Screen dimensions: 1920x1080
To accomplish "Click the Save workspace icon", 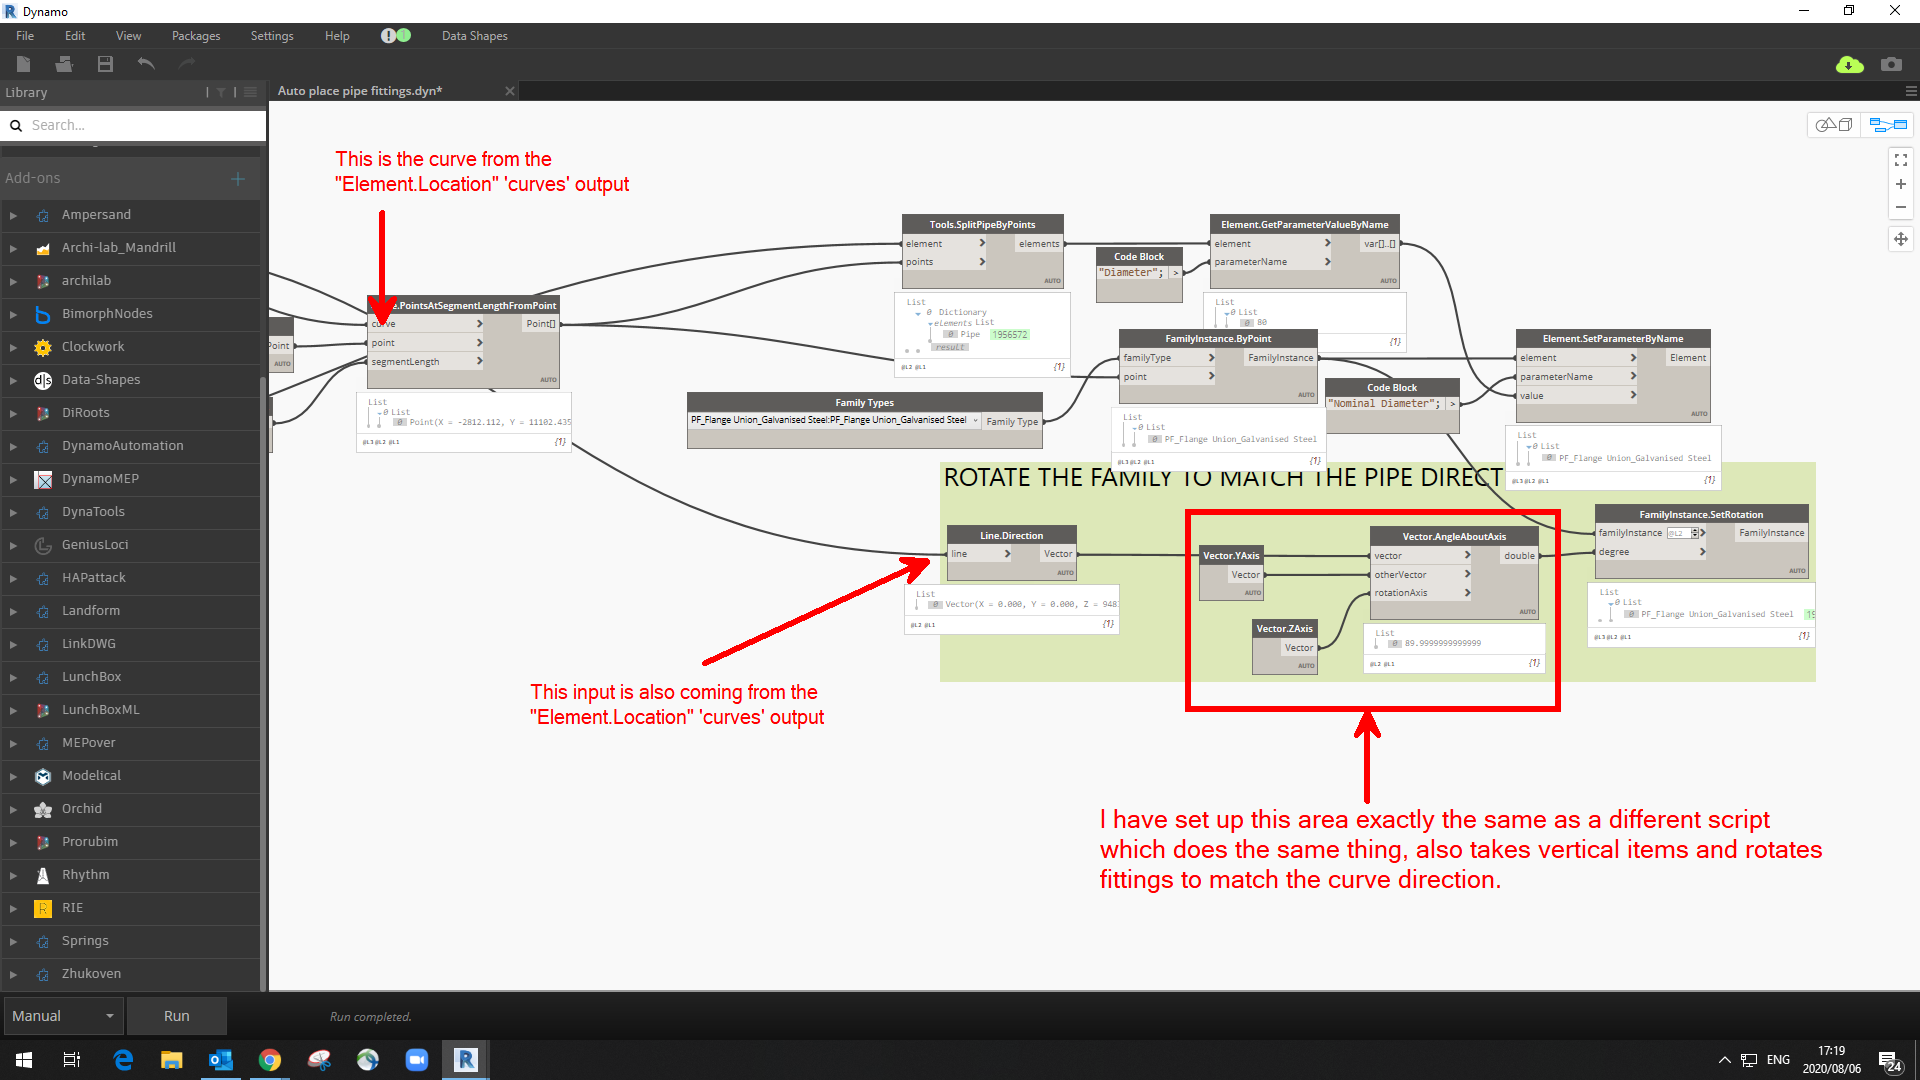I will coord(105,64).
